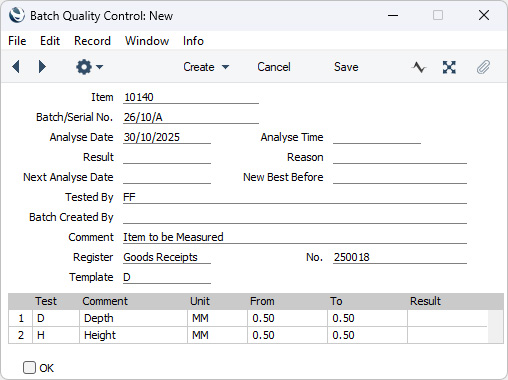Open the gear operations menu

pos(89,67)
